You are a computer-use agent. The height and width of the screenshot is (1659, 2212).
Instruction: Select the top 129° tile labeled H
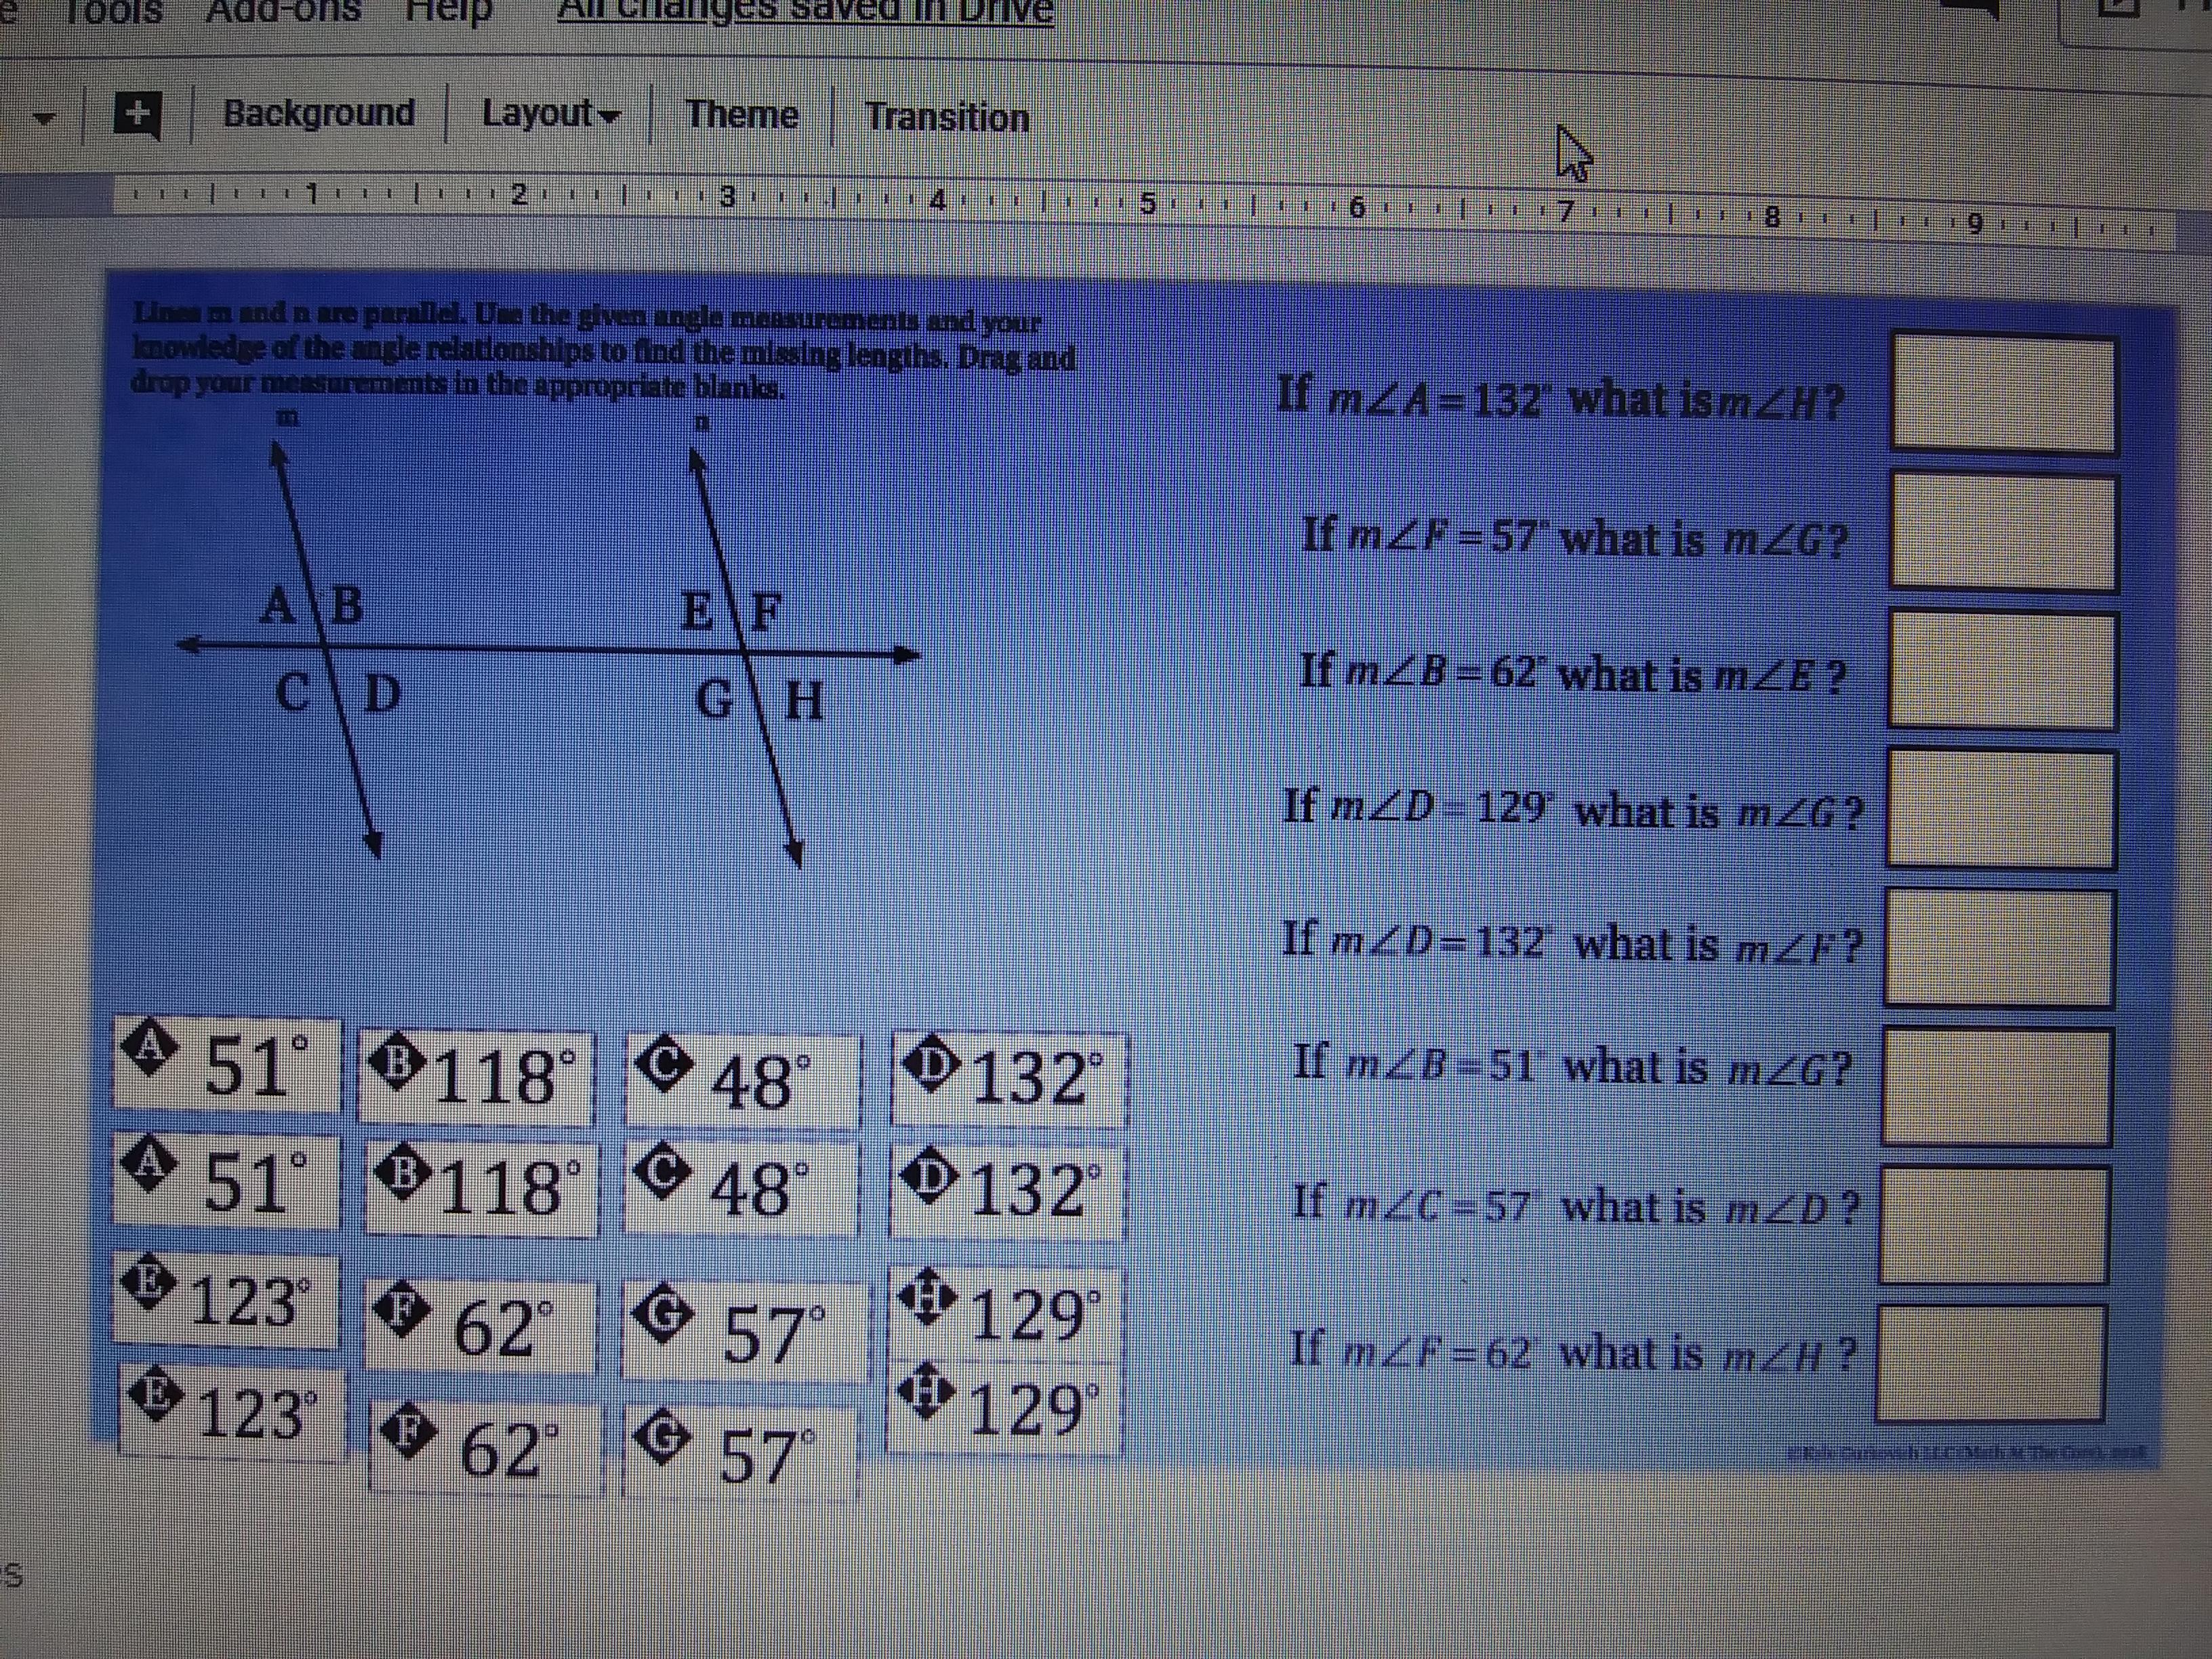tap(1005, 1313)
